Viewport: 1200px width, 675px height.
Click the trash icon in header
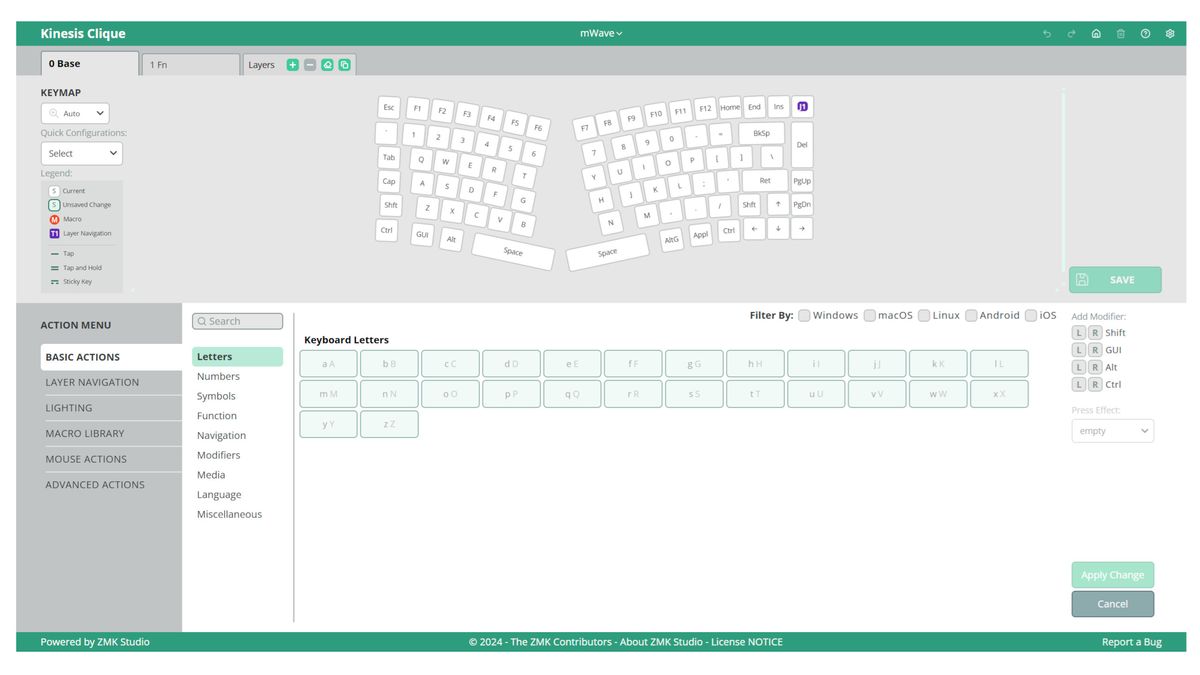click(1121, 34)
